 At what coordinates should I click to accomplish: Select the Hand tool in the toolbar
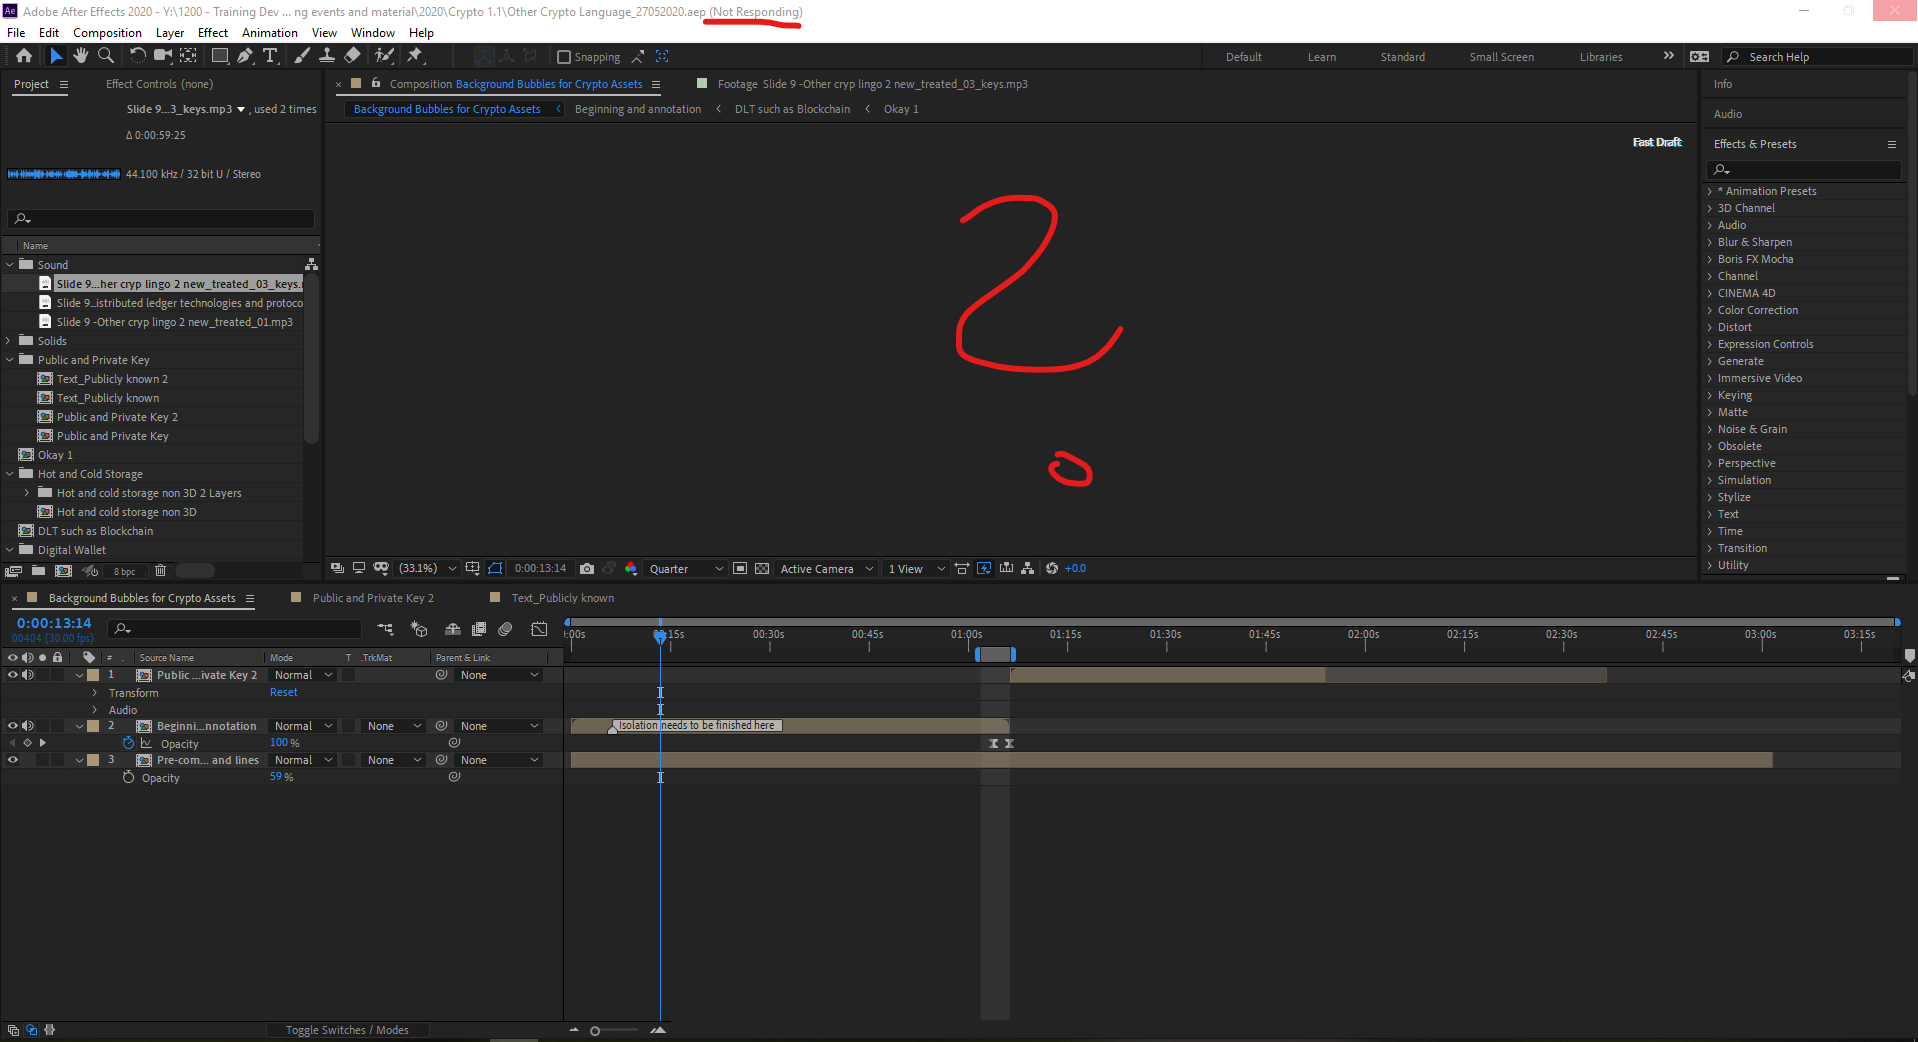pyautogui.click(x=81, y=56)
